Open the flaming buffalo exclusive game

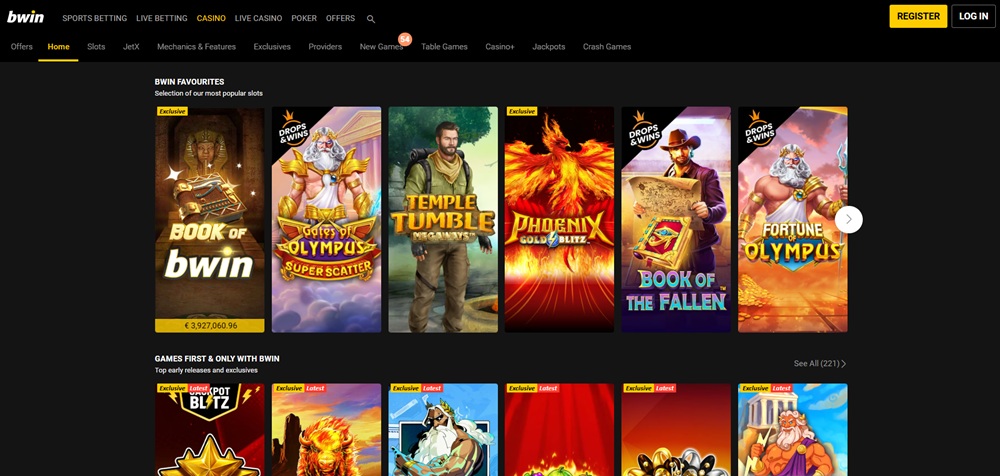pos(327,429)
